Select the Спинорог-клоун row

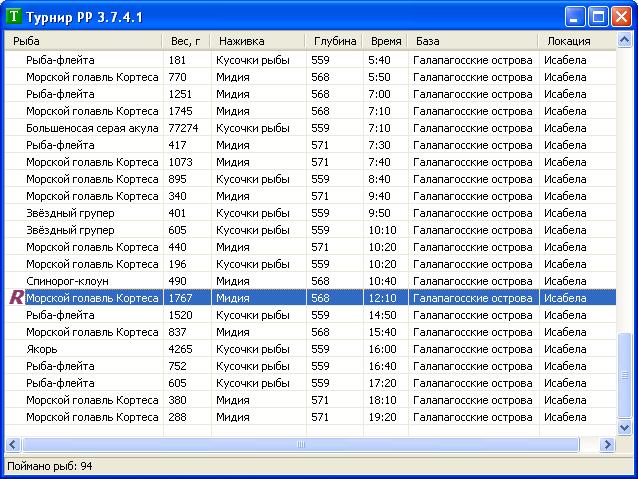311,281
